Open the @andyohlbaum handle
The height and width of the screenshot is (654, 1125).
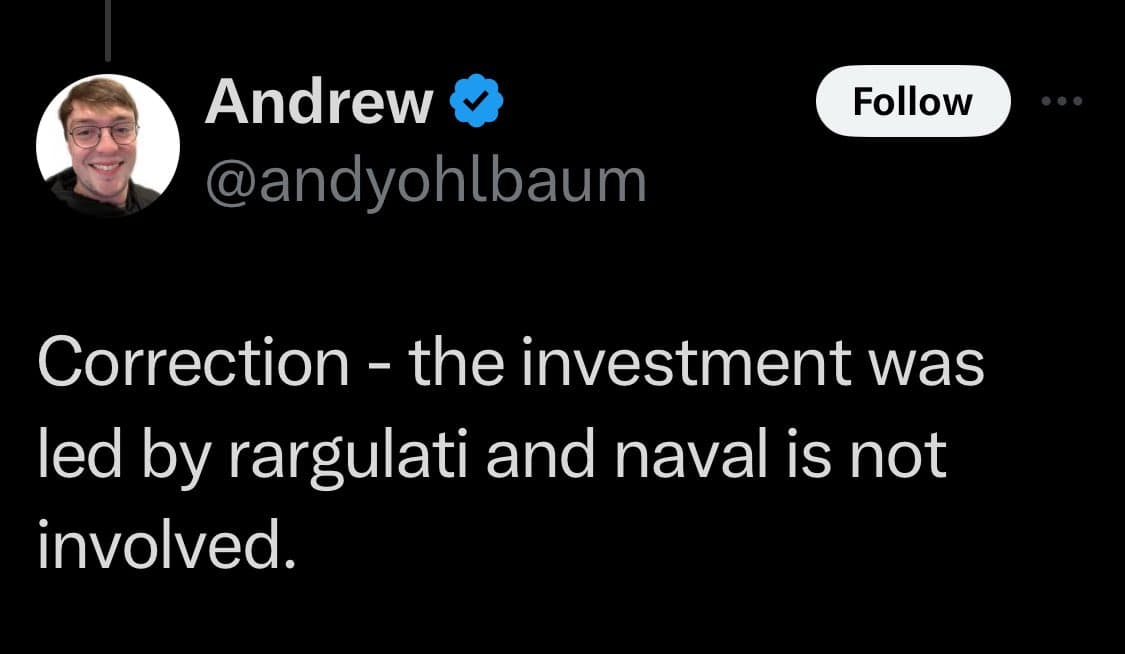tap(425, 181)
